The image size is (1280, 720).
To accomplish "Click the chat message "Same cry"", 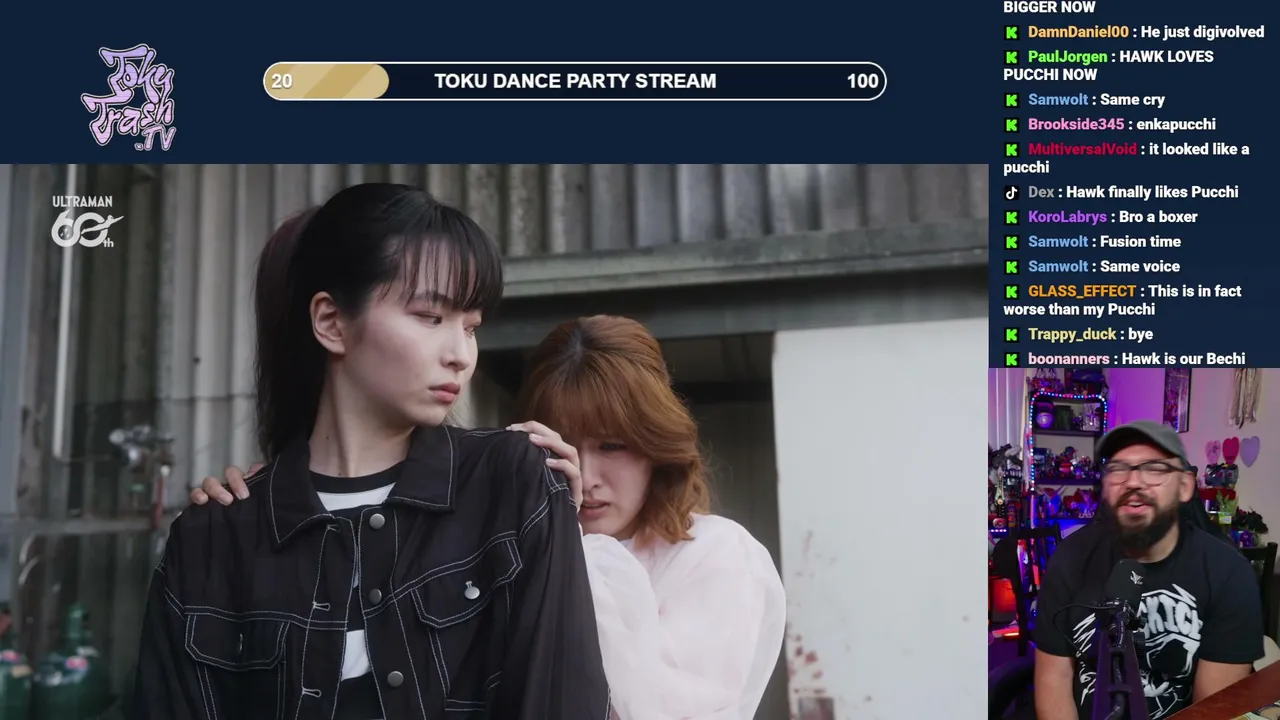I will [1132, 100].
